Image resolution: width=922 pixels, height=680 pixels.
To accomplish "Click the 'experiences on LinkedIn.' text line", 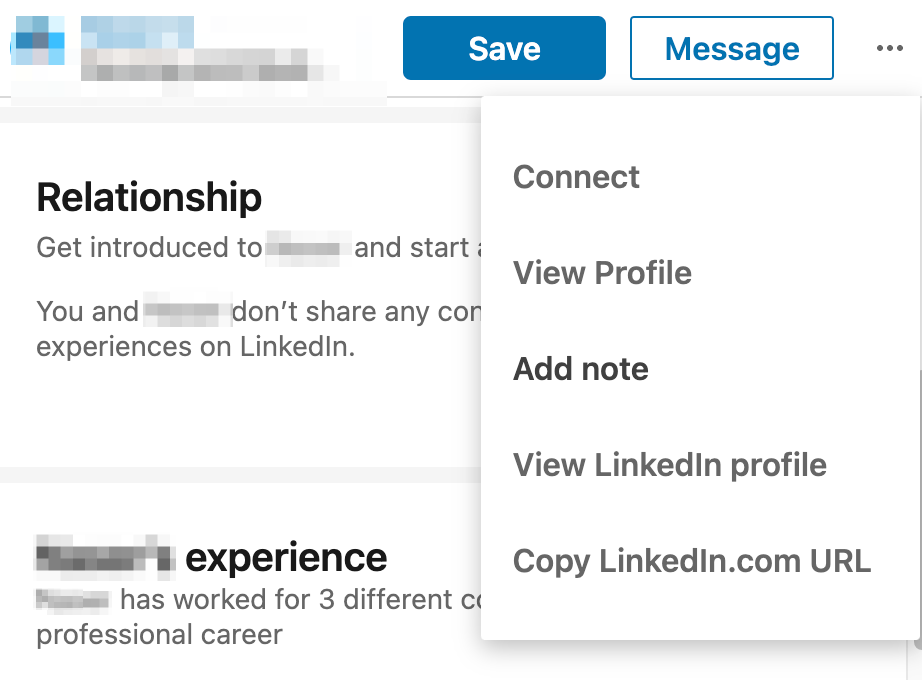I will tap(196, 346).
